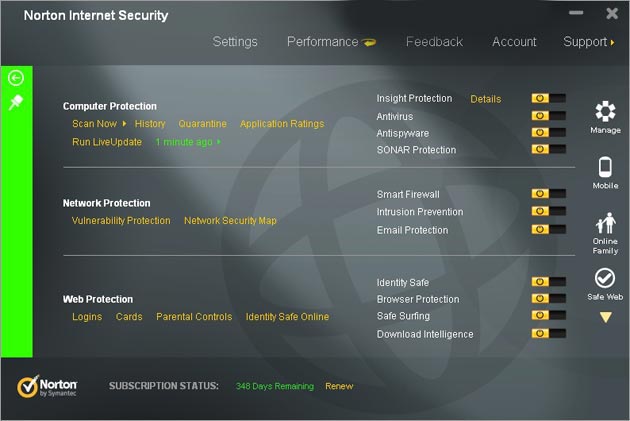Expand the Support menu arrow

(613, 42)
